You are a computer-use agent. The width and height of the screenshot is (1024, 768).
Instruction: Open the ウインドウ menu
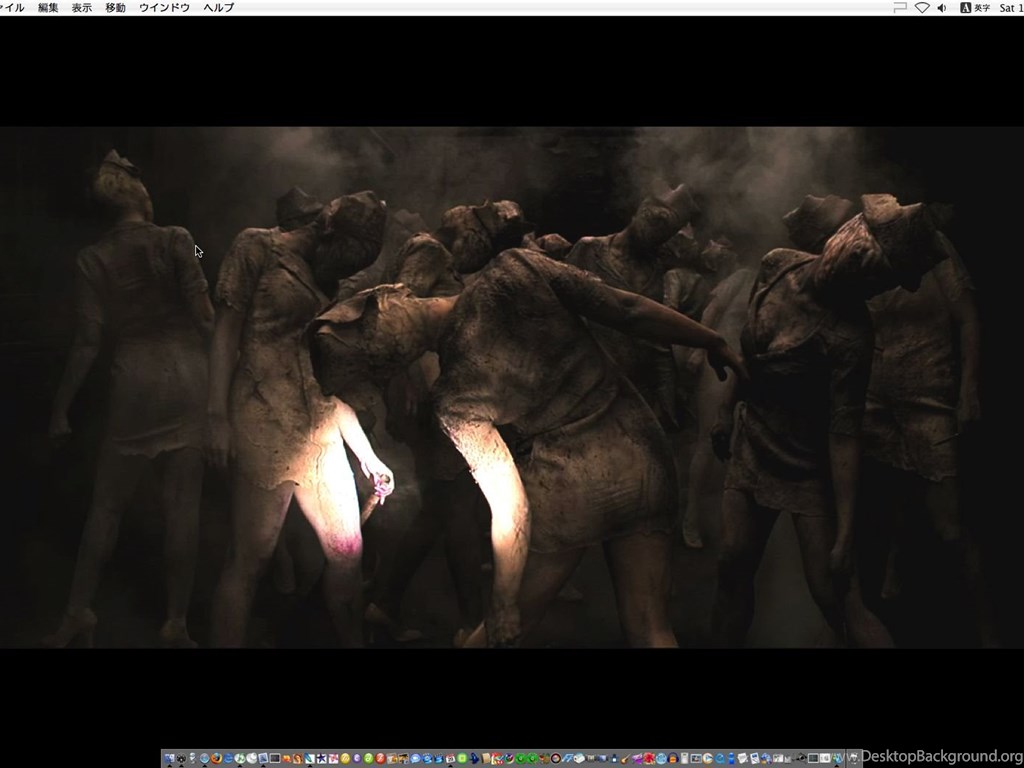[165, 8]
